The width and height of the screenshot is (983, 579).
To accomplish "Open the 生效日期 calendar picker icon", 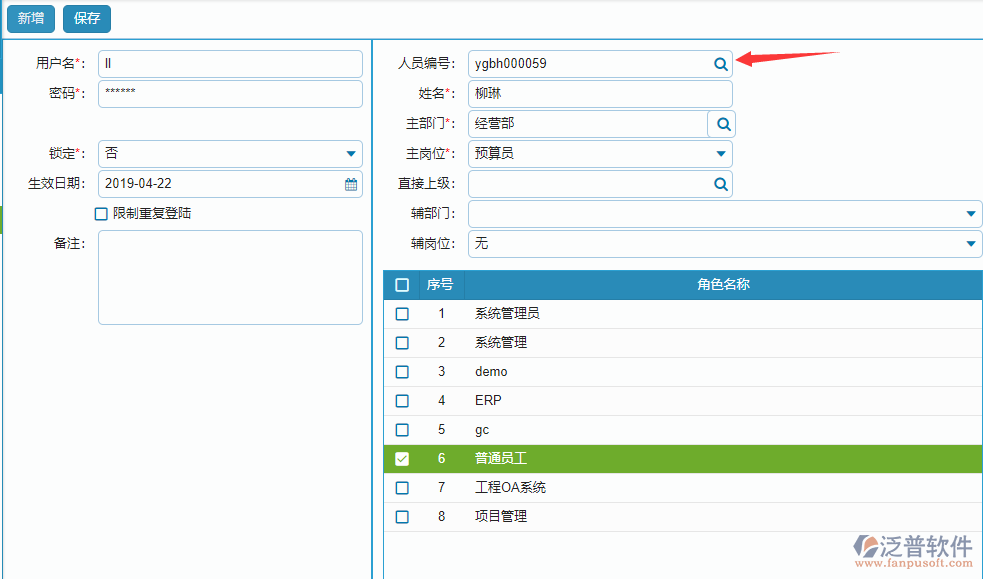I will point(350,183).
